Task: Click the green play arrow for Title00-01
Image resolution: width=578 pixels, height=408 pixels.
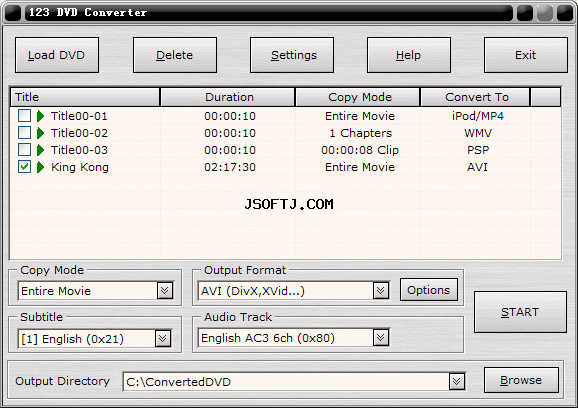Action: tap(41, 116)
